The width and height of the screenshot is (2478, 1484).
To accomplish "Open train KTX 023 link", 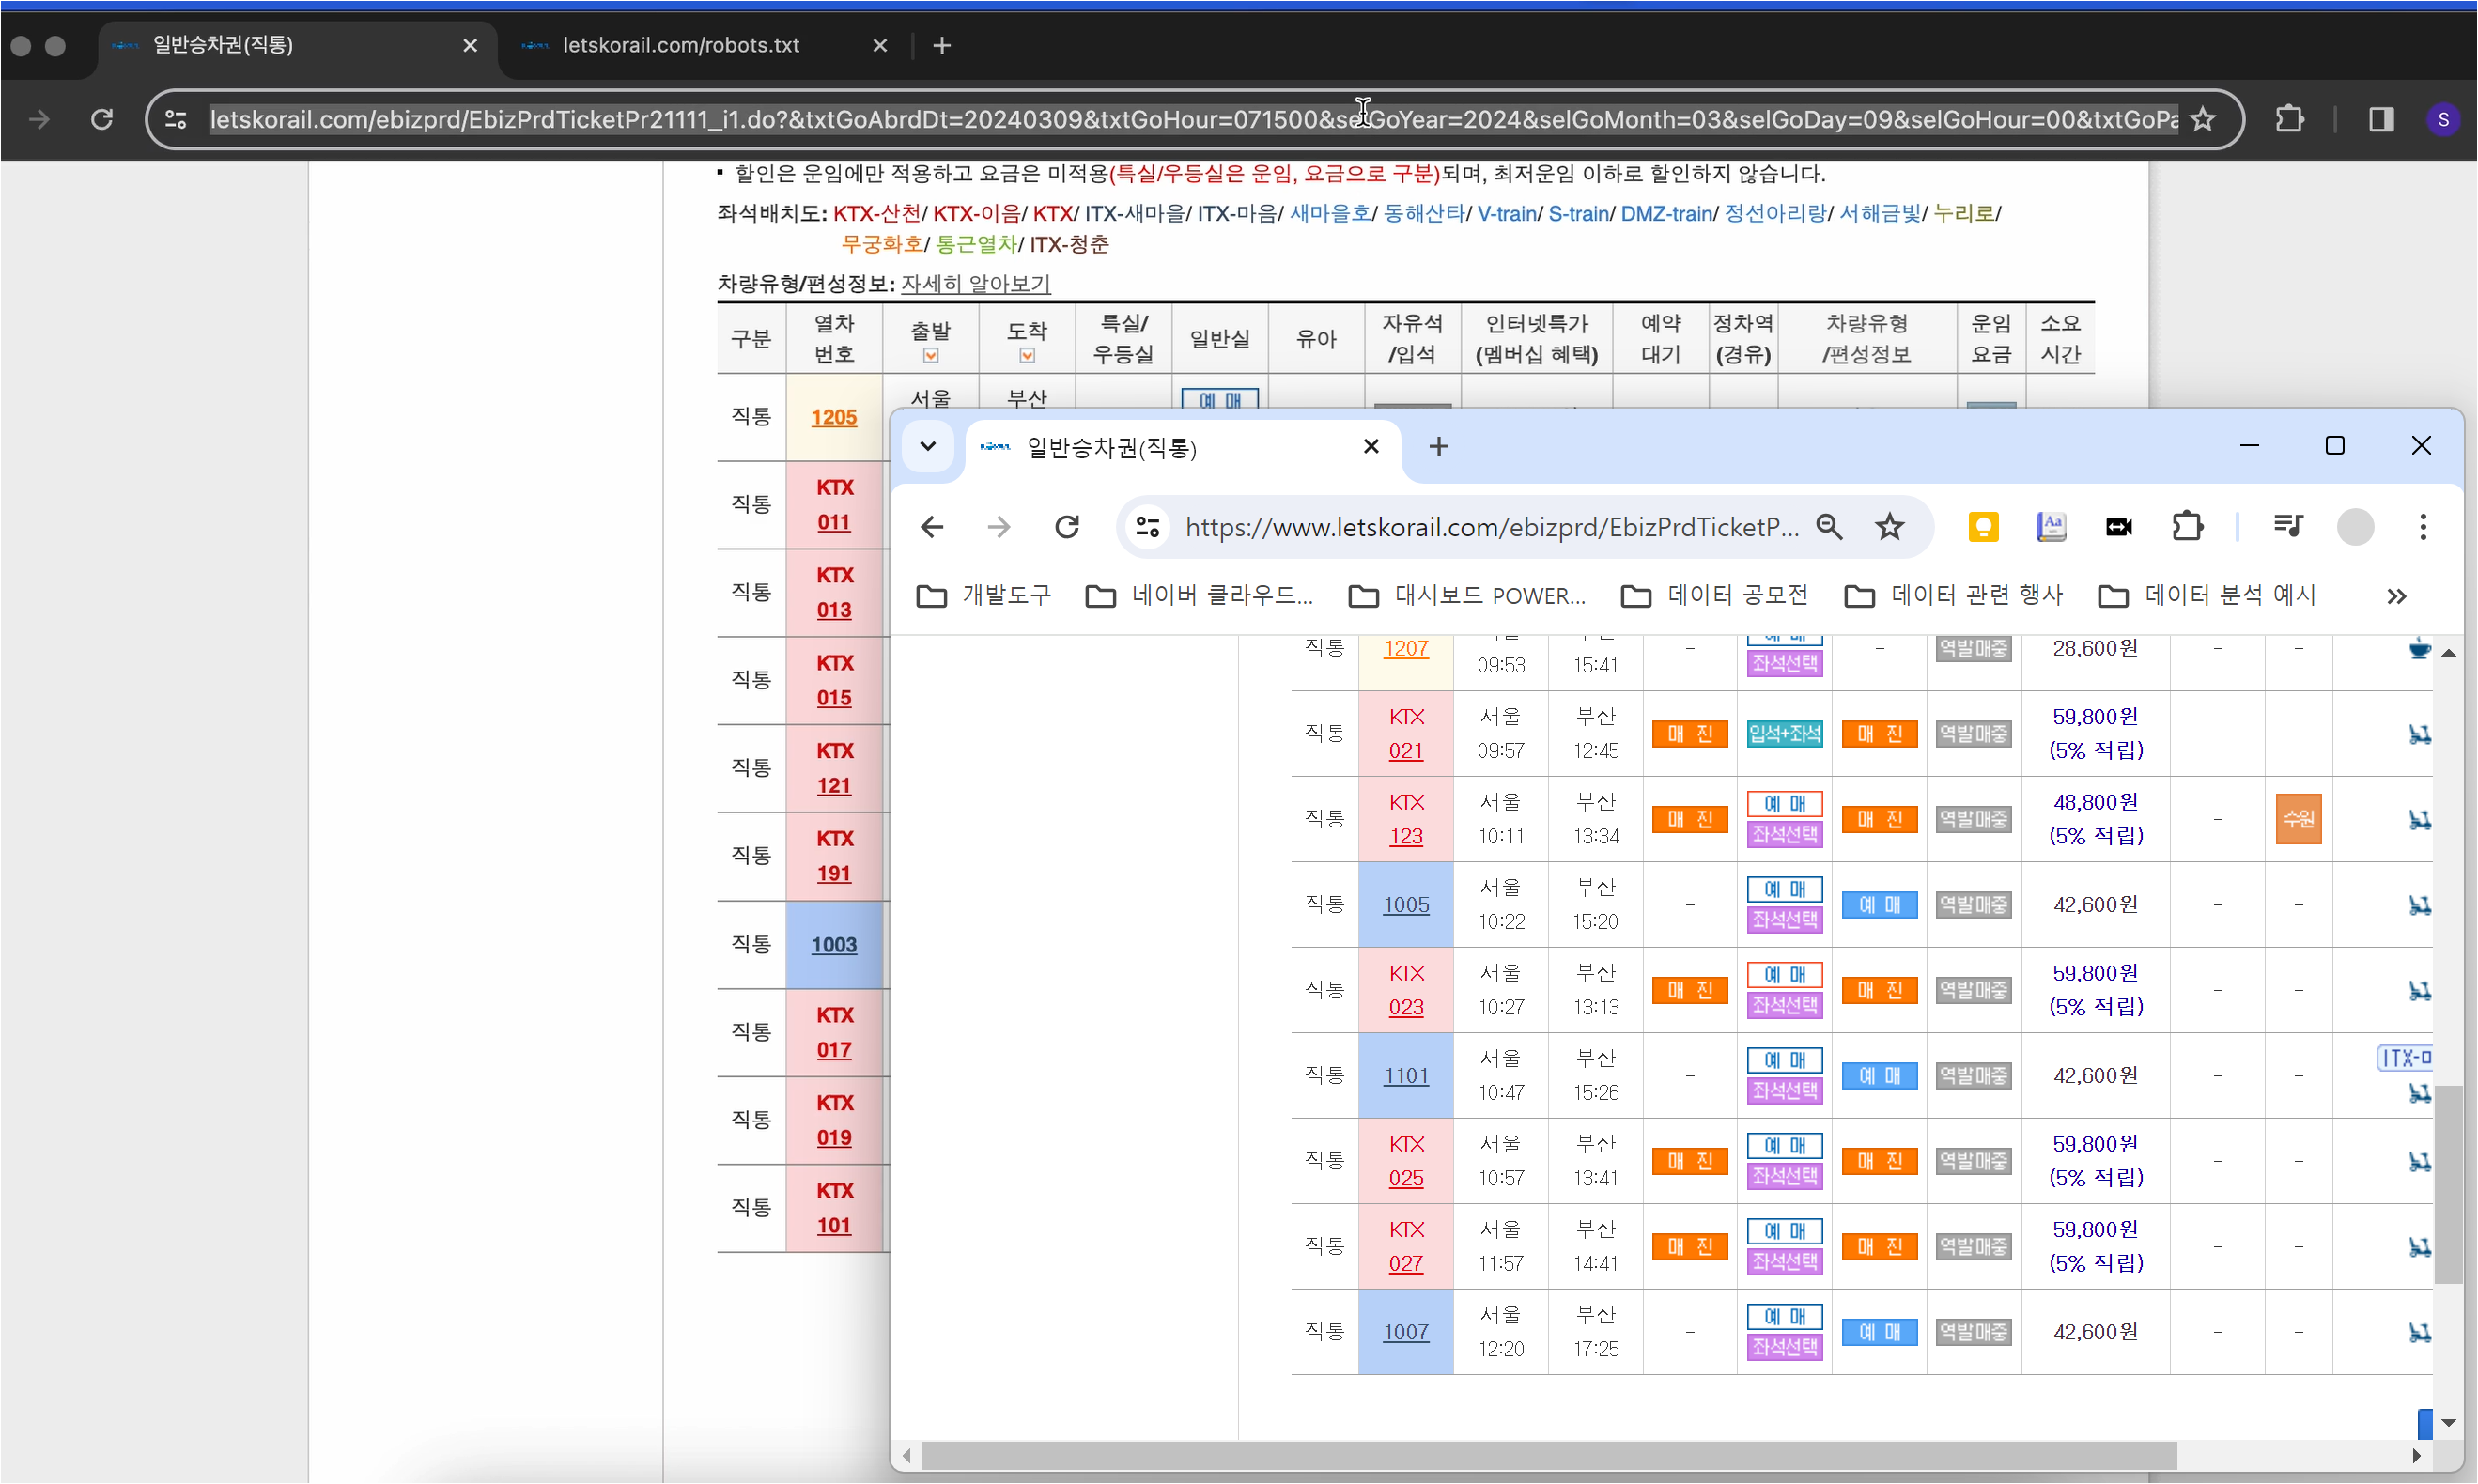I will [x=1405, y=1007].
